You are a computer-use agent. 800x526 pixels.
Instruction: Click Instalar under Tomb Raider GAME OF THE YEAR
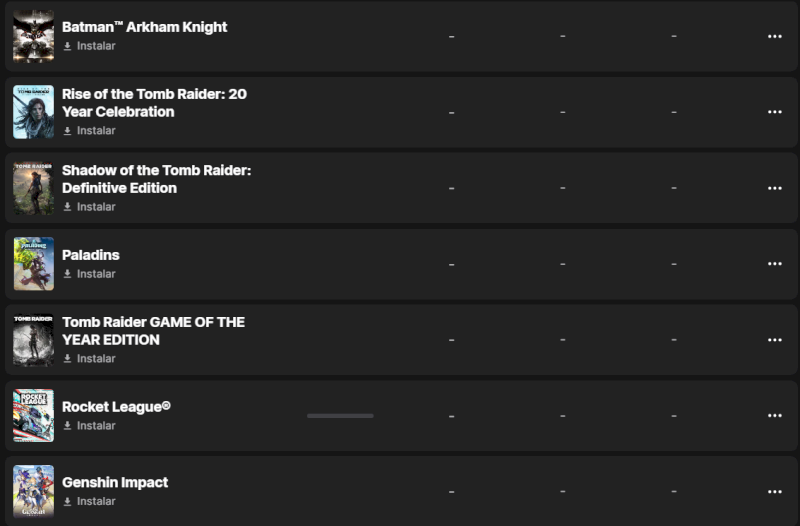point(96,359)
